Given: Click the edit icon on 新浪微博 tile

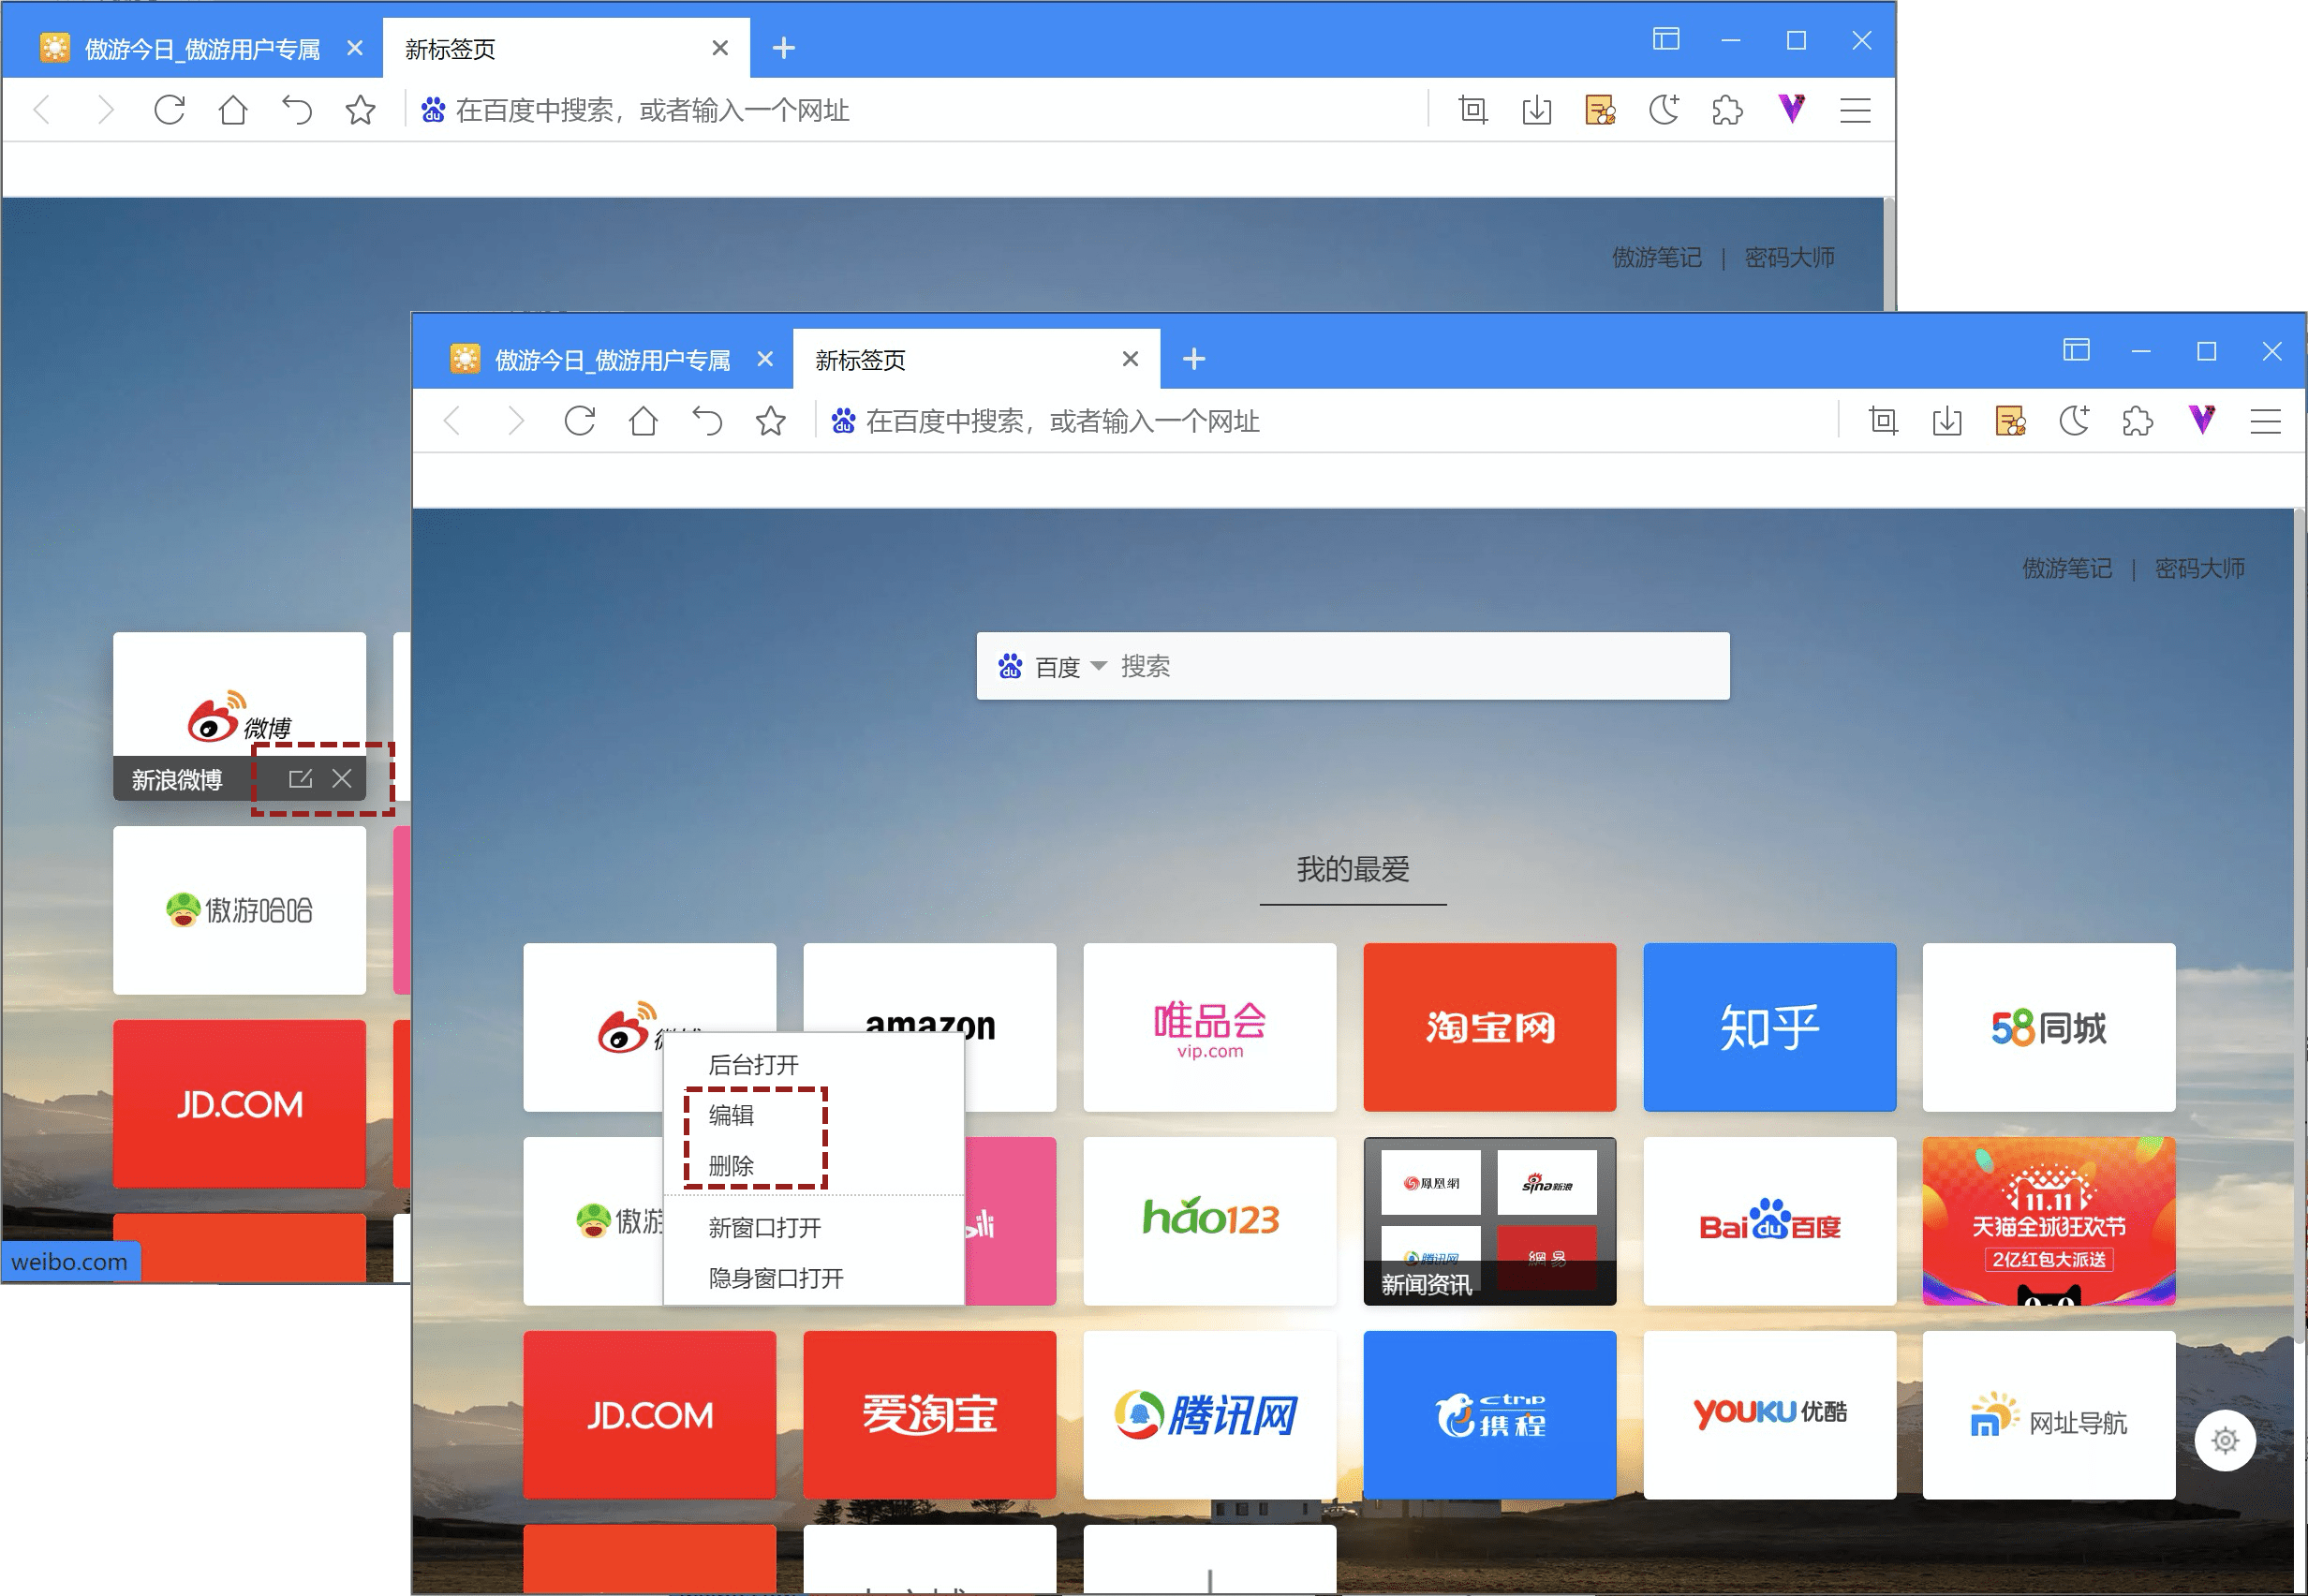Looking at the screenshot, I should (300, 778).
